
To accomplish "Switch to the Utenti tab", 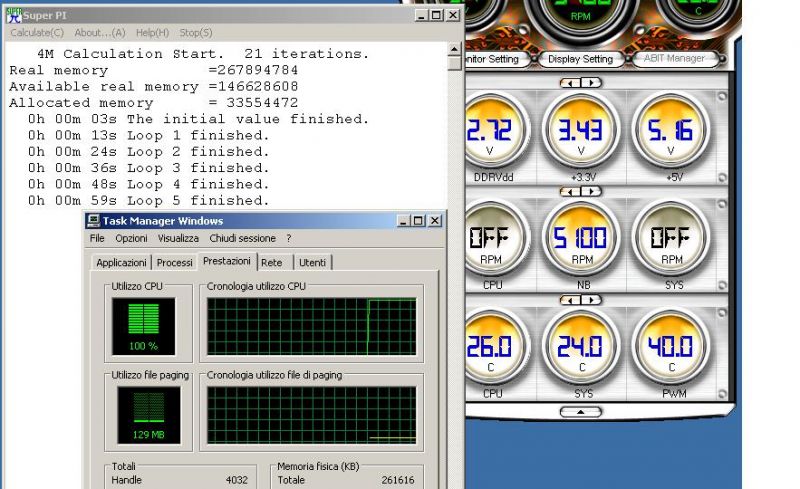I will (312, 262).
